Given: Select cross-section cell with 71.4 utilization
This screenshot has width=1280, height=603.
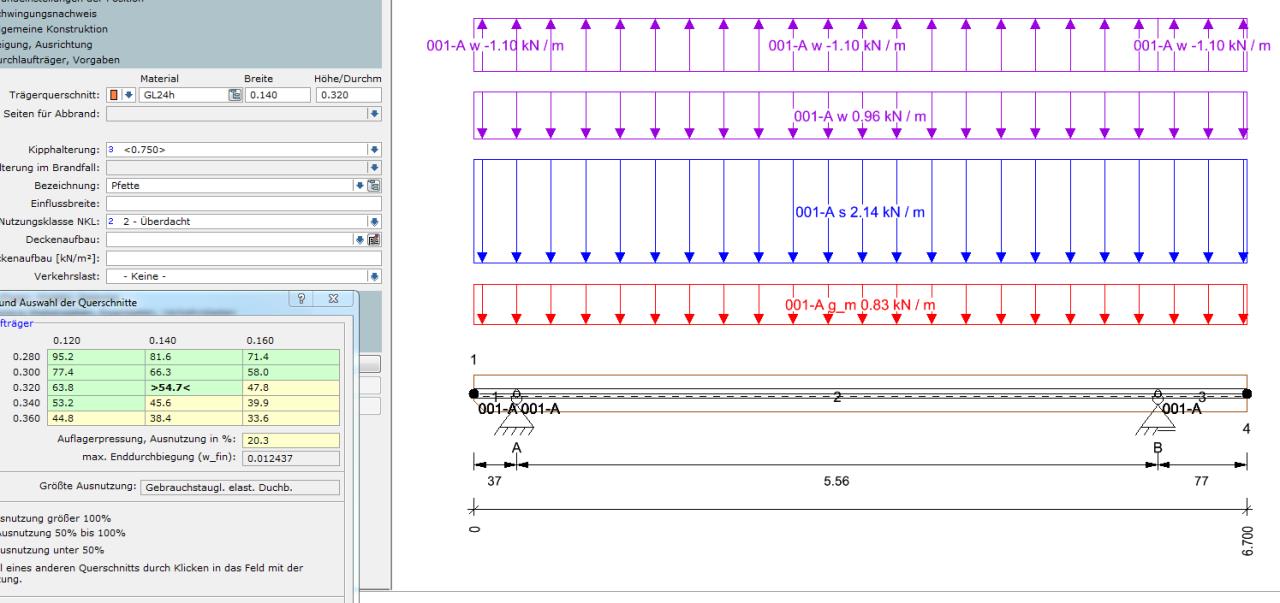Looking at the screenshot, I should point(291,355).
